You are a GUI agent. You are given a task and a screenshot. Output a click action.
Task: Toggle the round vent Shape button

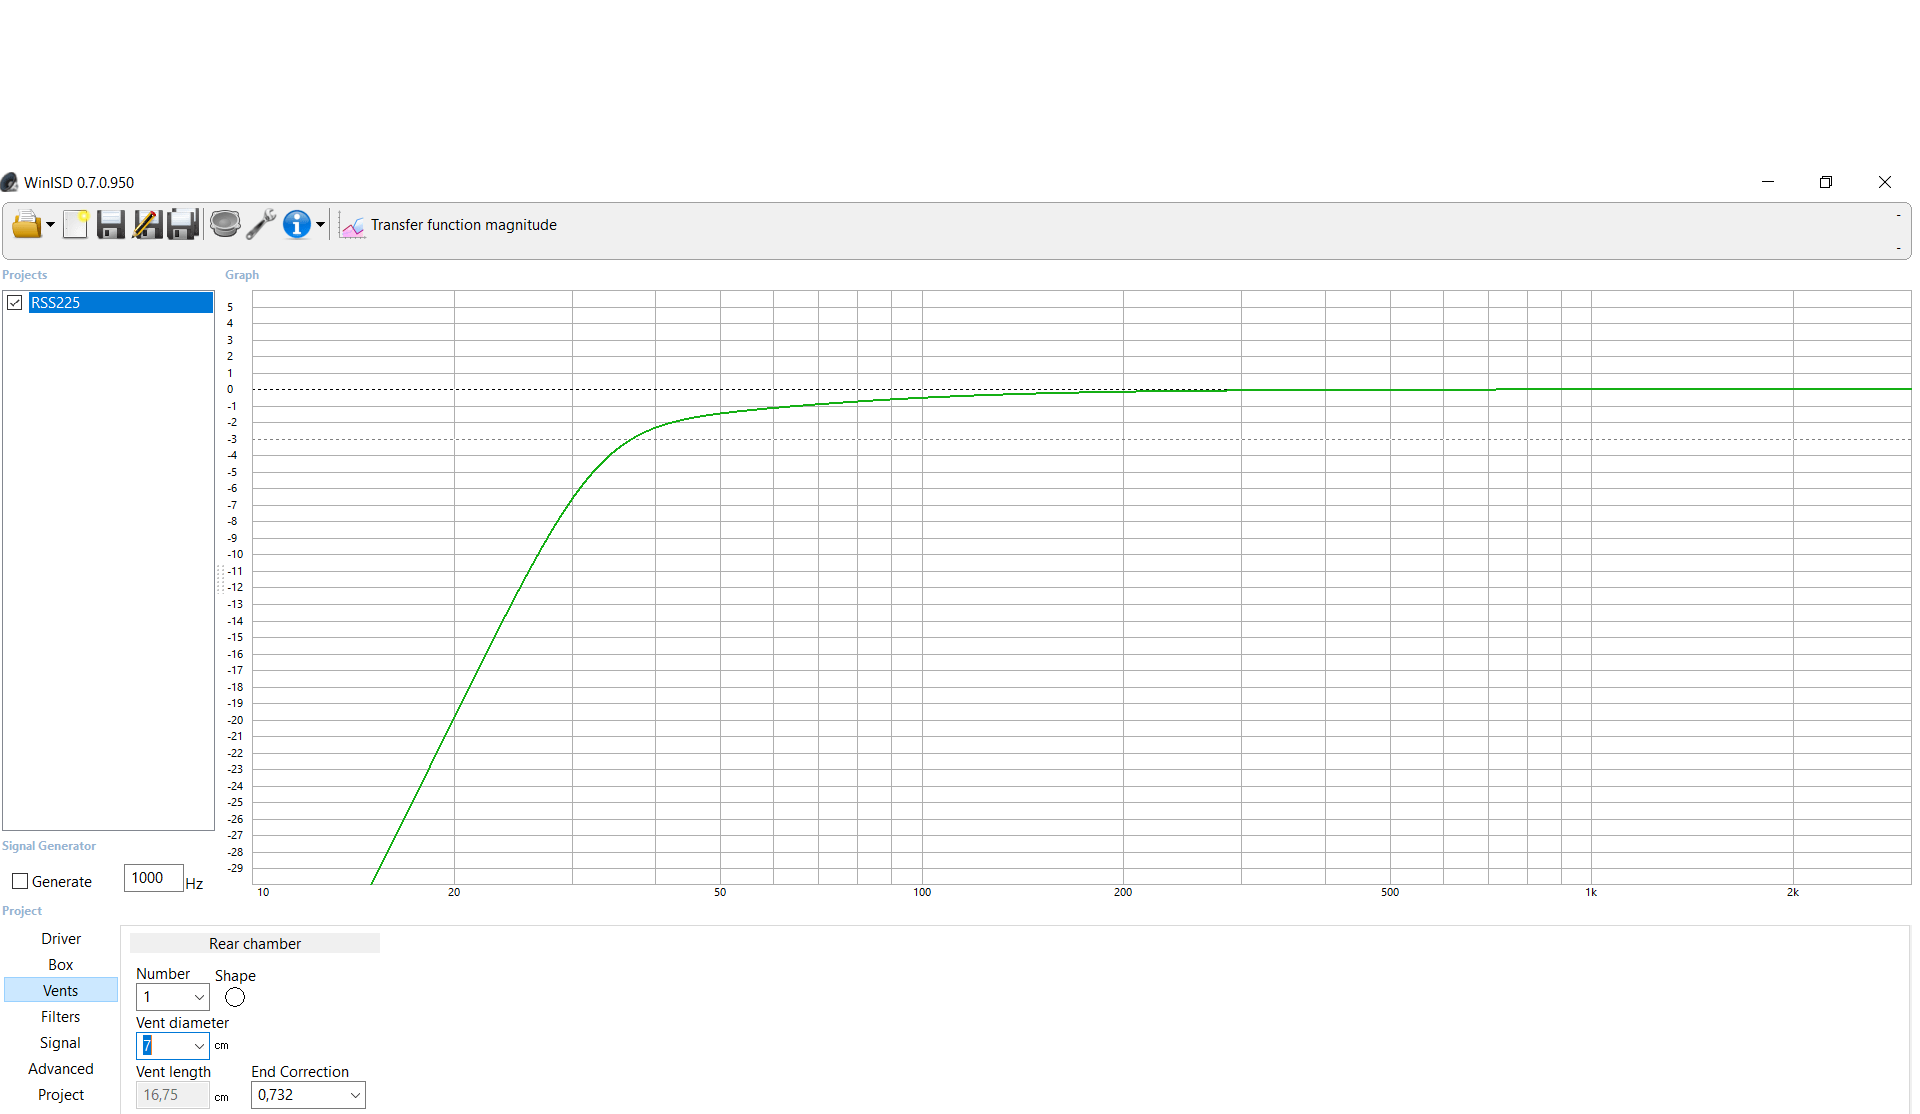235,997
